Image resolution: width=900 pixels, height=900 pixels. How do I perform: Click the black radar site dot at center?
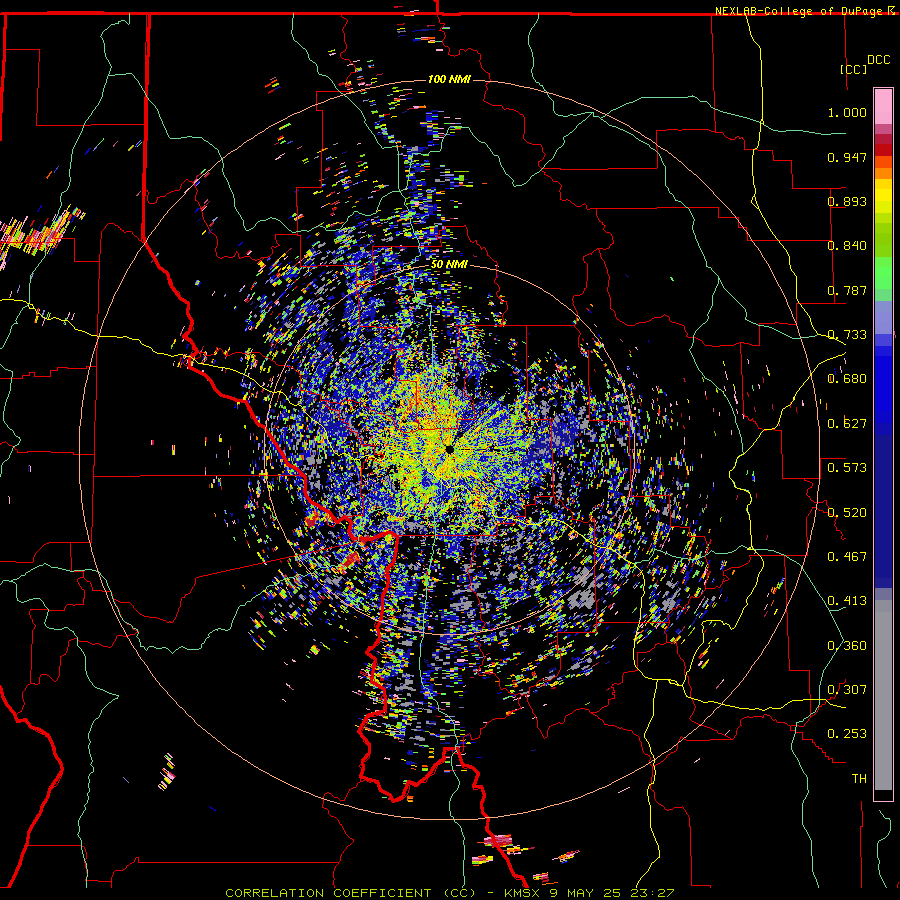click(449, 449)
